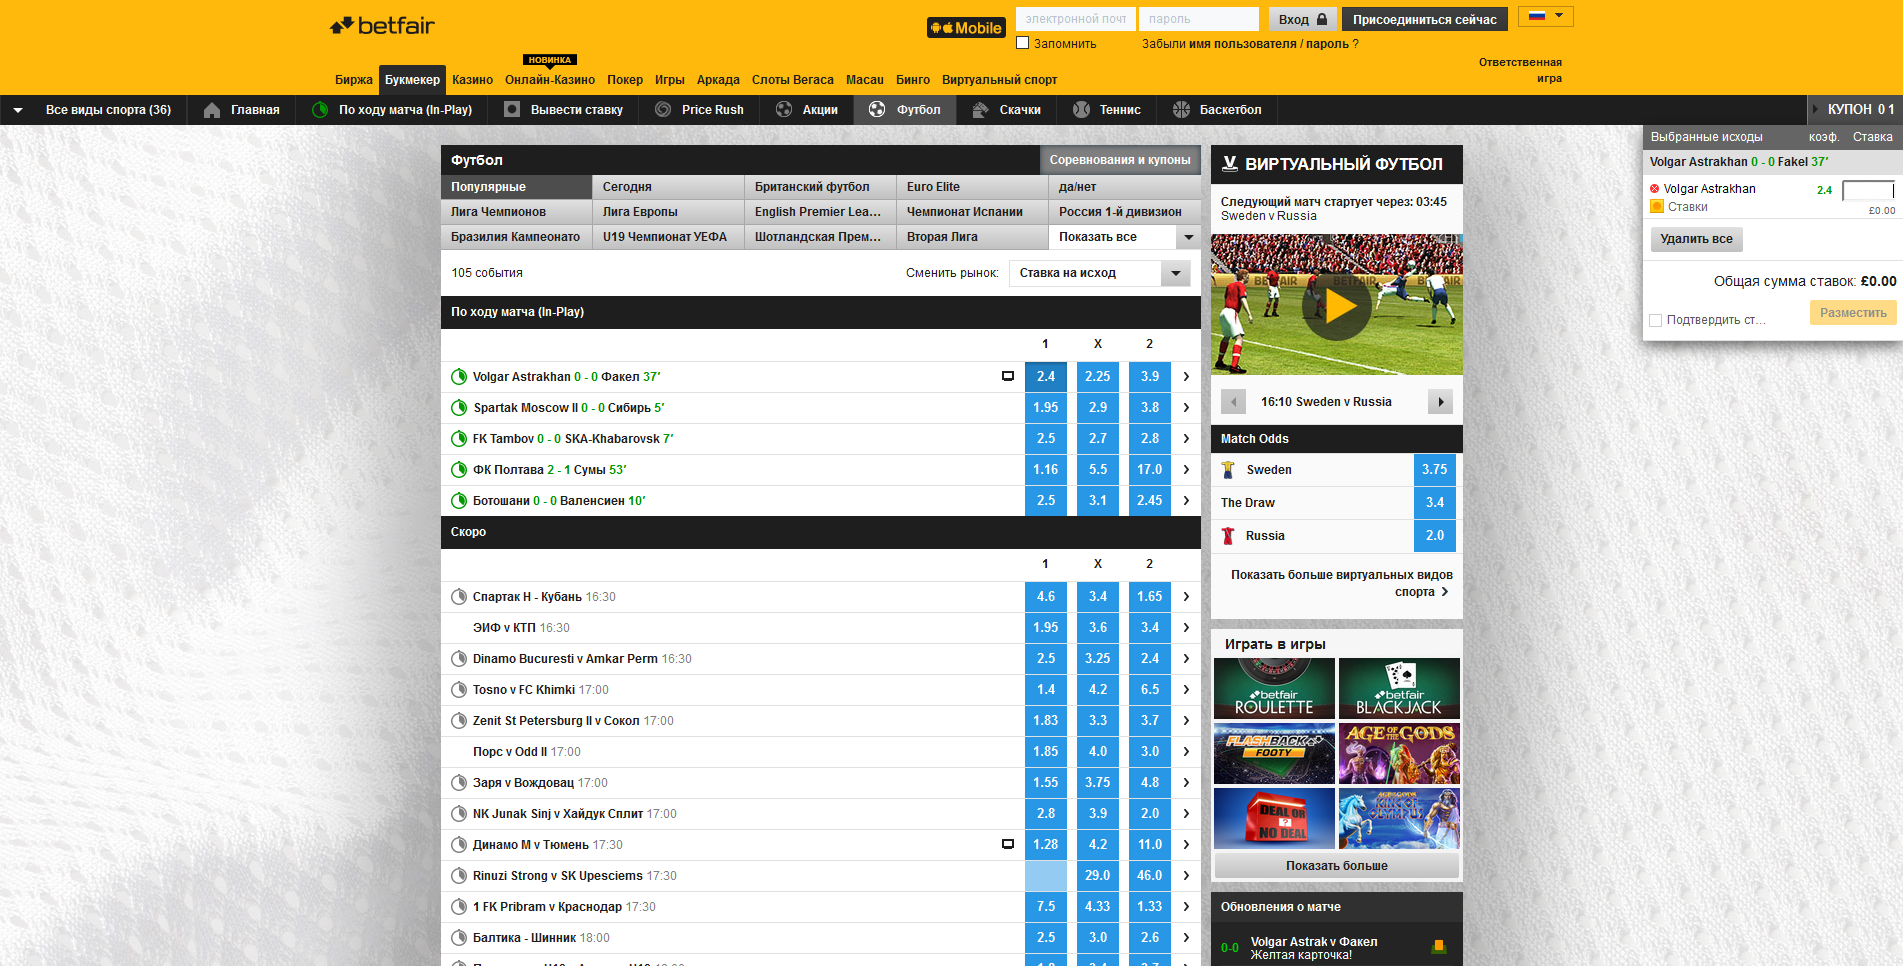1903x966 pixels.
Task: Play the virtual football video
Action: [x=1337, y=306]
